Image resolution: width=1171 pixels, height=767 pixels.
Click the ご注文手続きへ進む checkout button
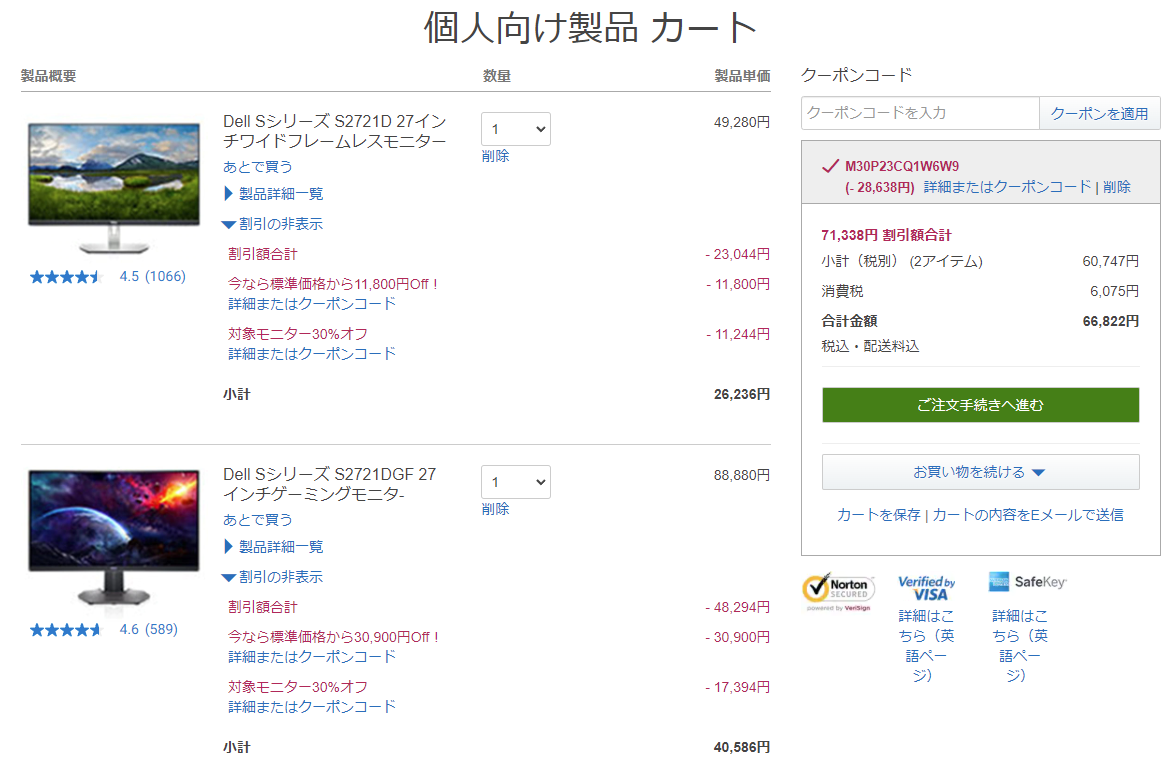click(x=980, y=405)
